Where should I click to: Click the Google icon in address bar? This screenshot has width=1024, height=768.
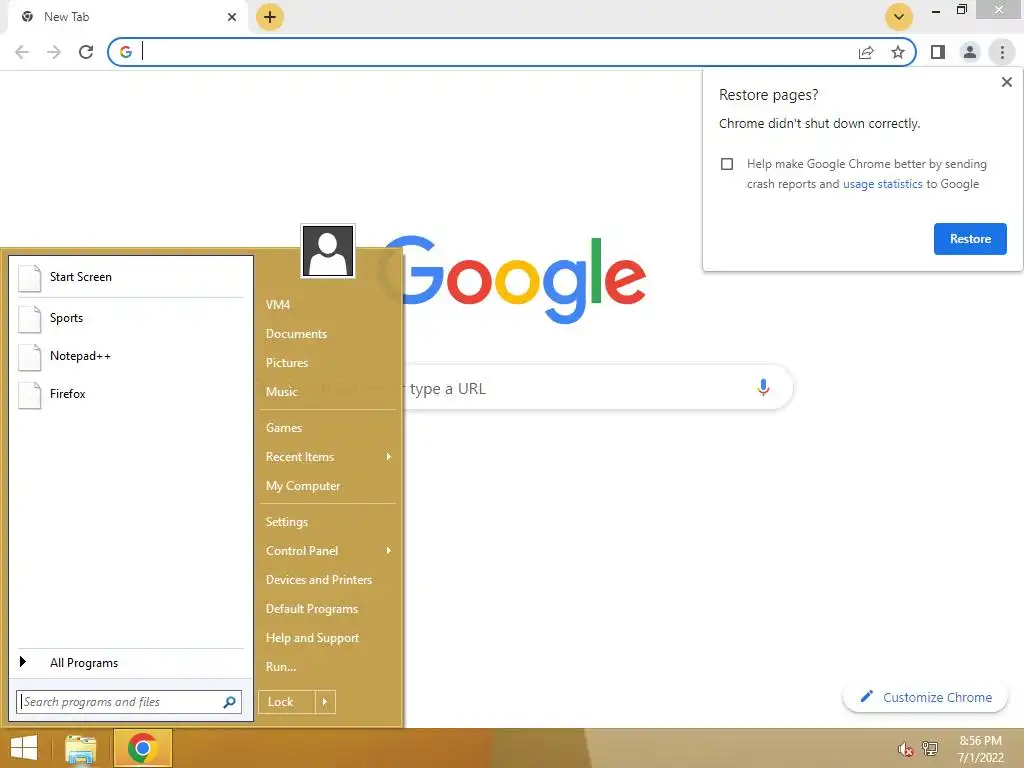pos(126,52)
